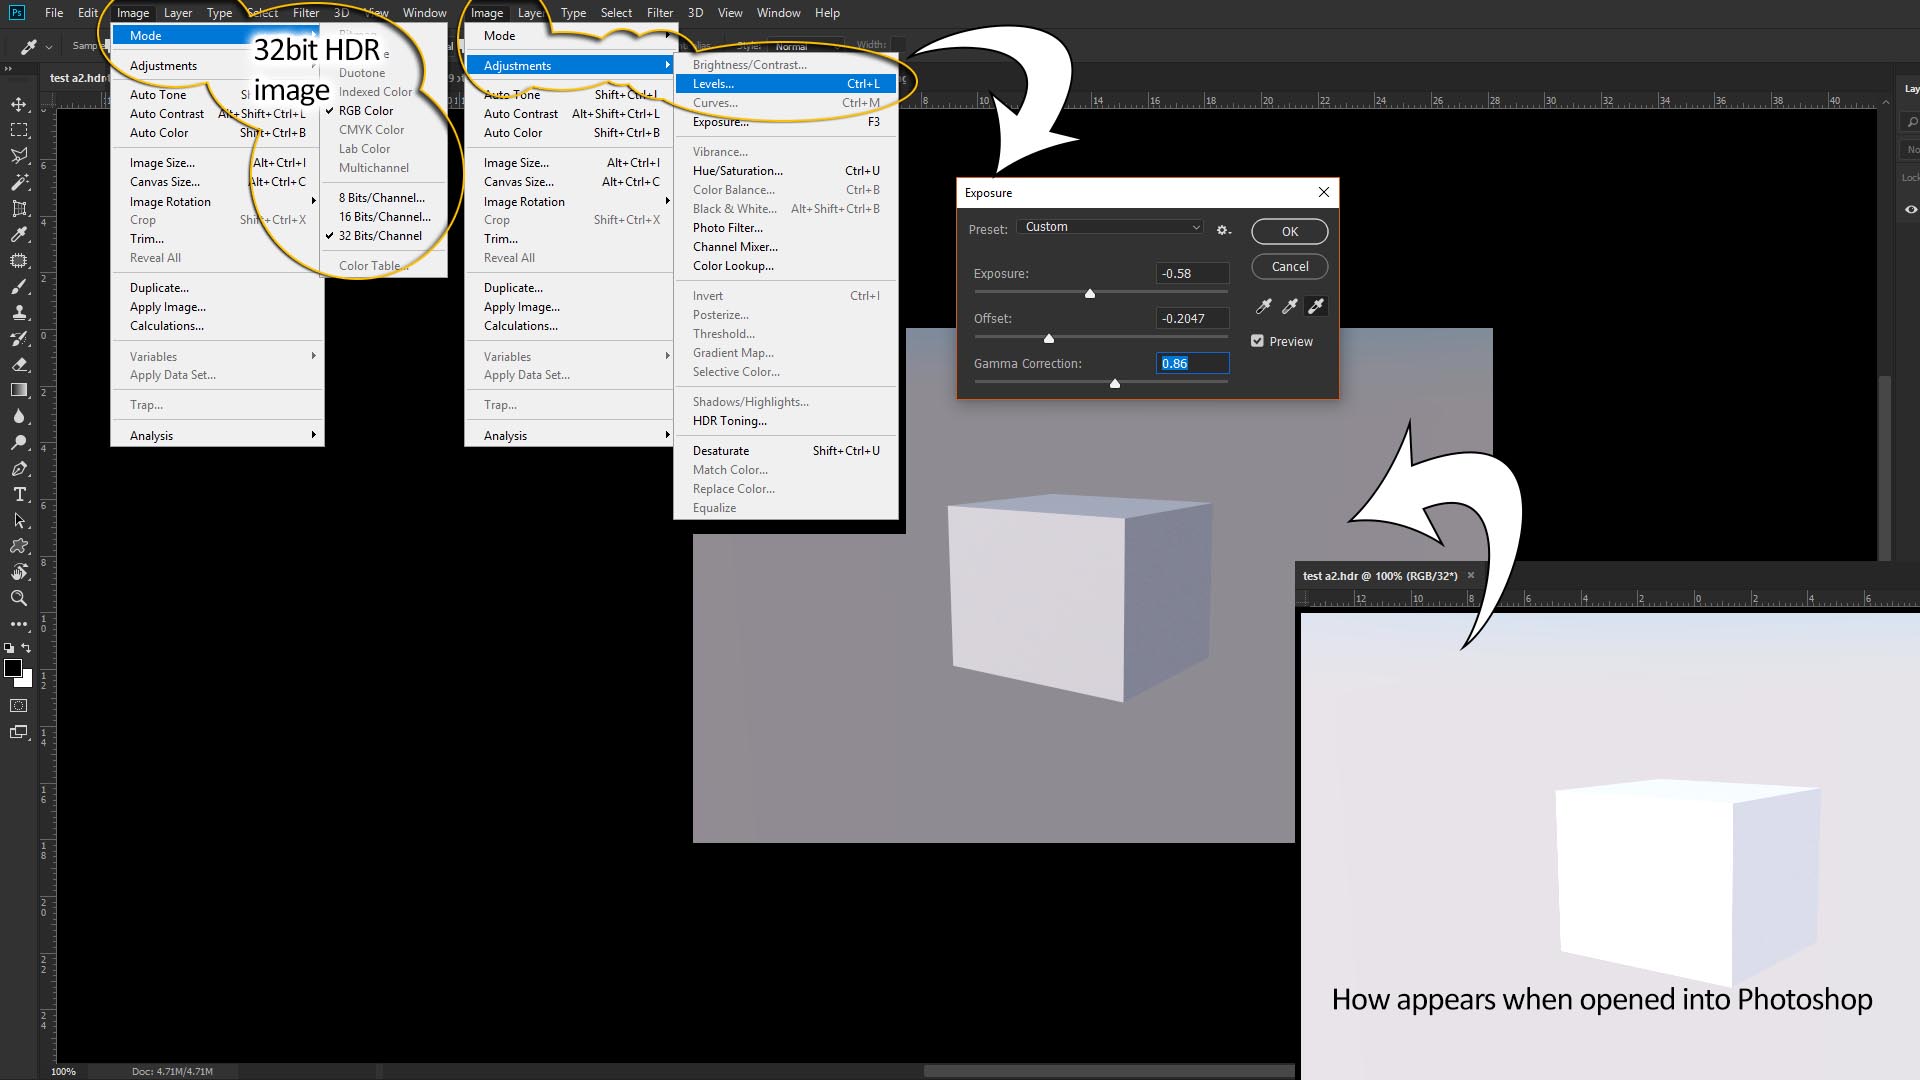1920x1080 pixels.
Task: Open the Help menu
Action: pyautogui.click(x=827, y=13)
